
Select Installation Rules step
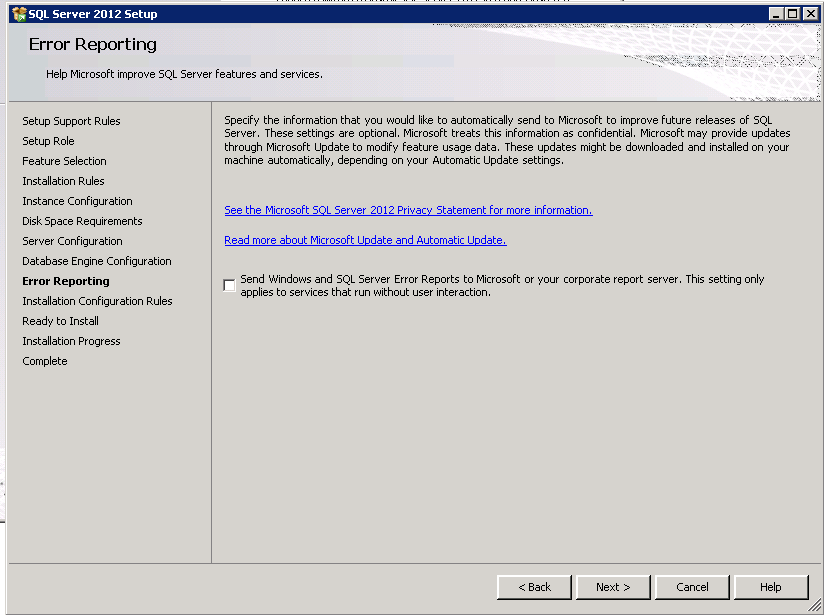pos(63,181)
